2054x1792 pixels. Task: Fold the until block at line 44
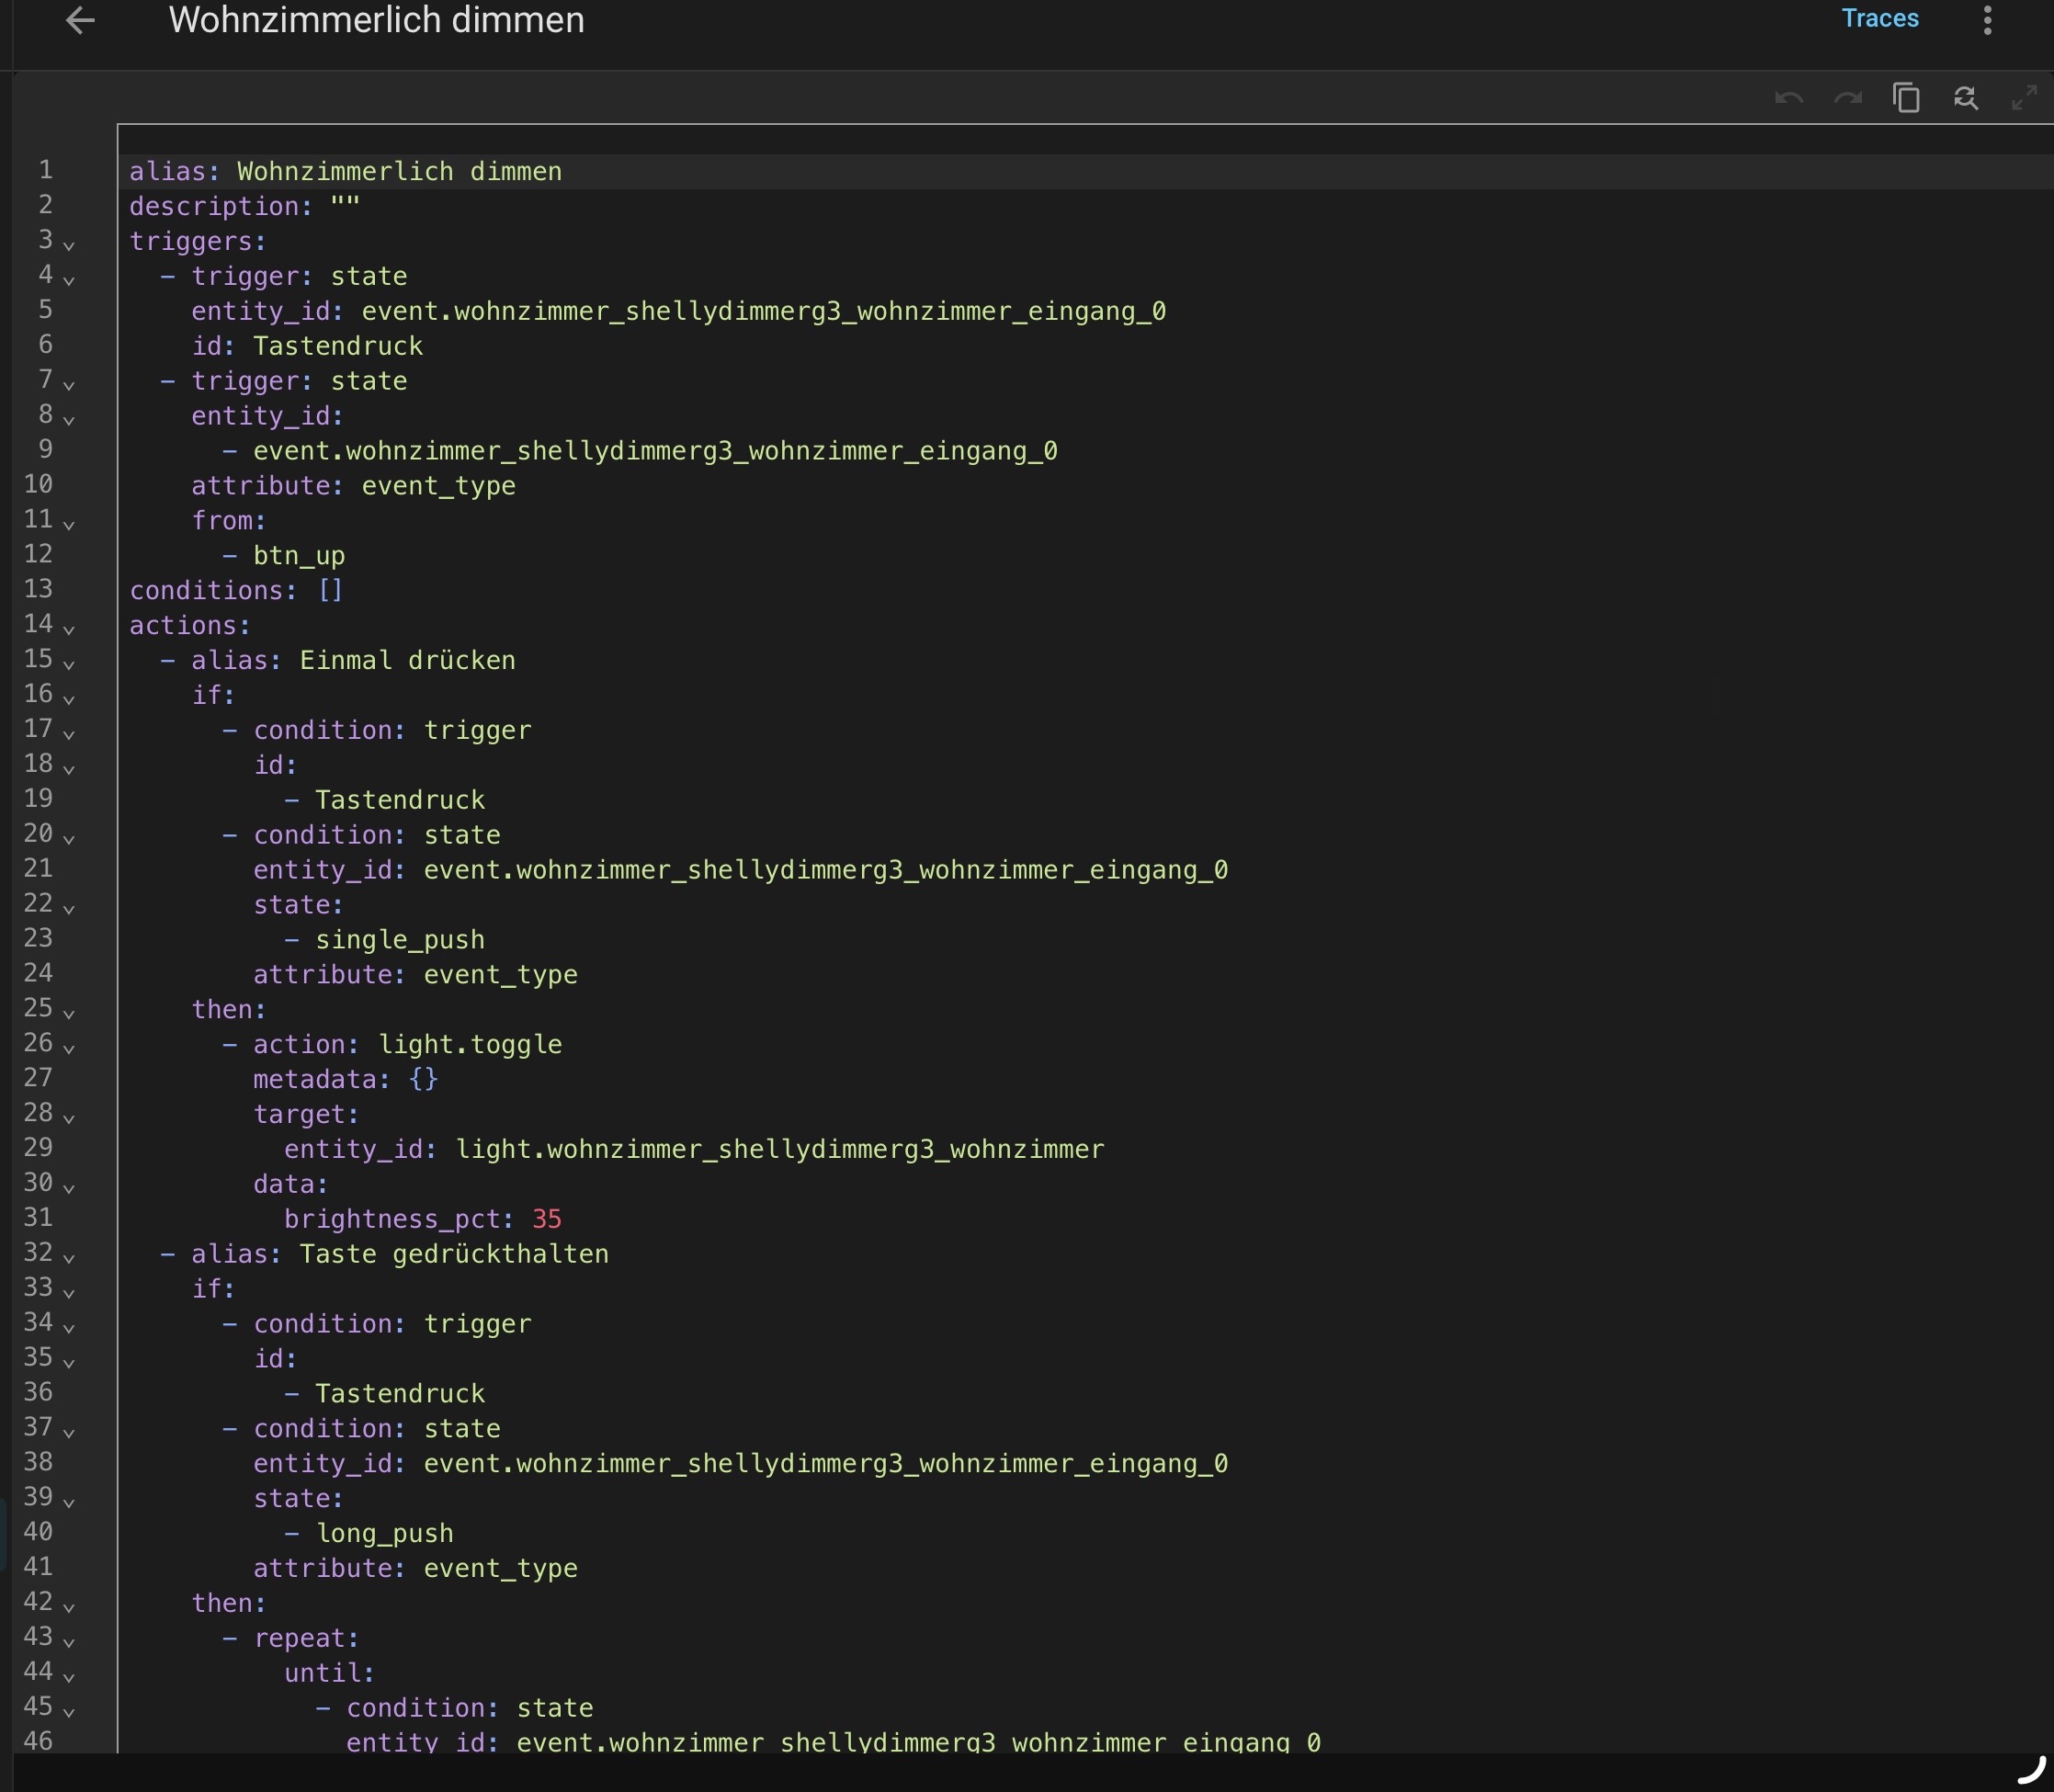pos(69,1676)
